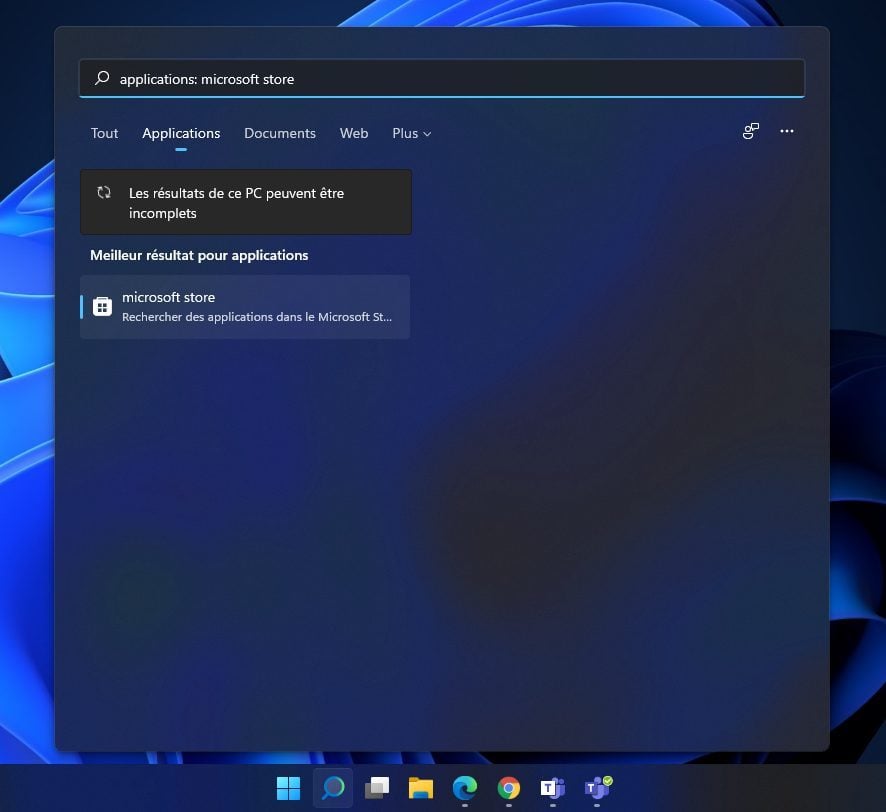The height and width of the screenshot is (812, 886).
Task: Click the taskbar Search icon
Action: pos(333,788)
